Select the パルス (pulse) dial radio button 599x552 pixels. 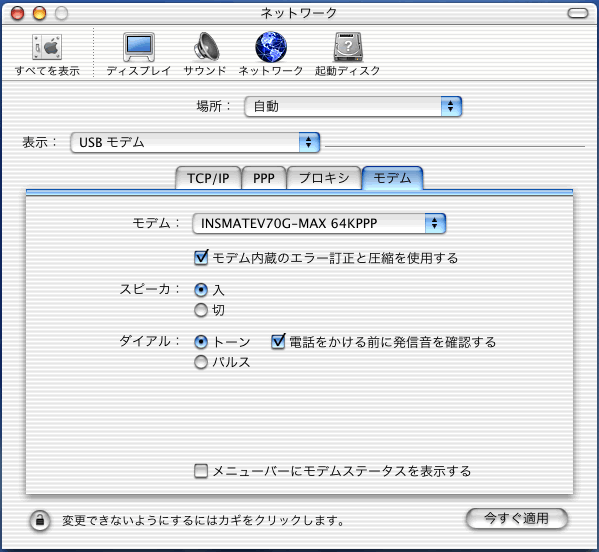(201, 362)
